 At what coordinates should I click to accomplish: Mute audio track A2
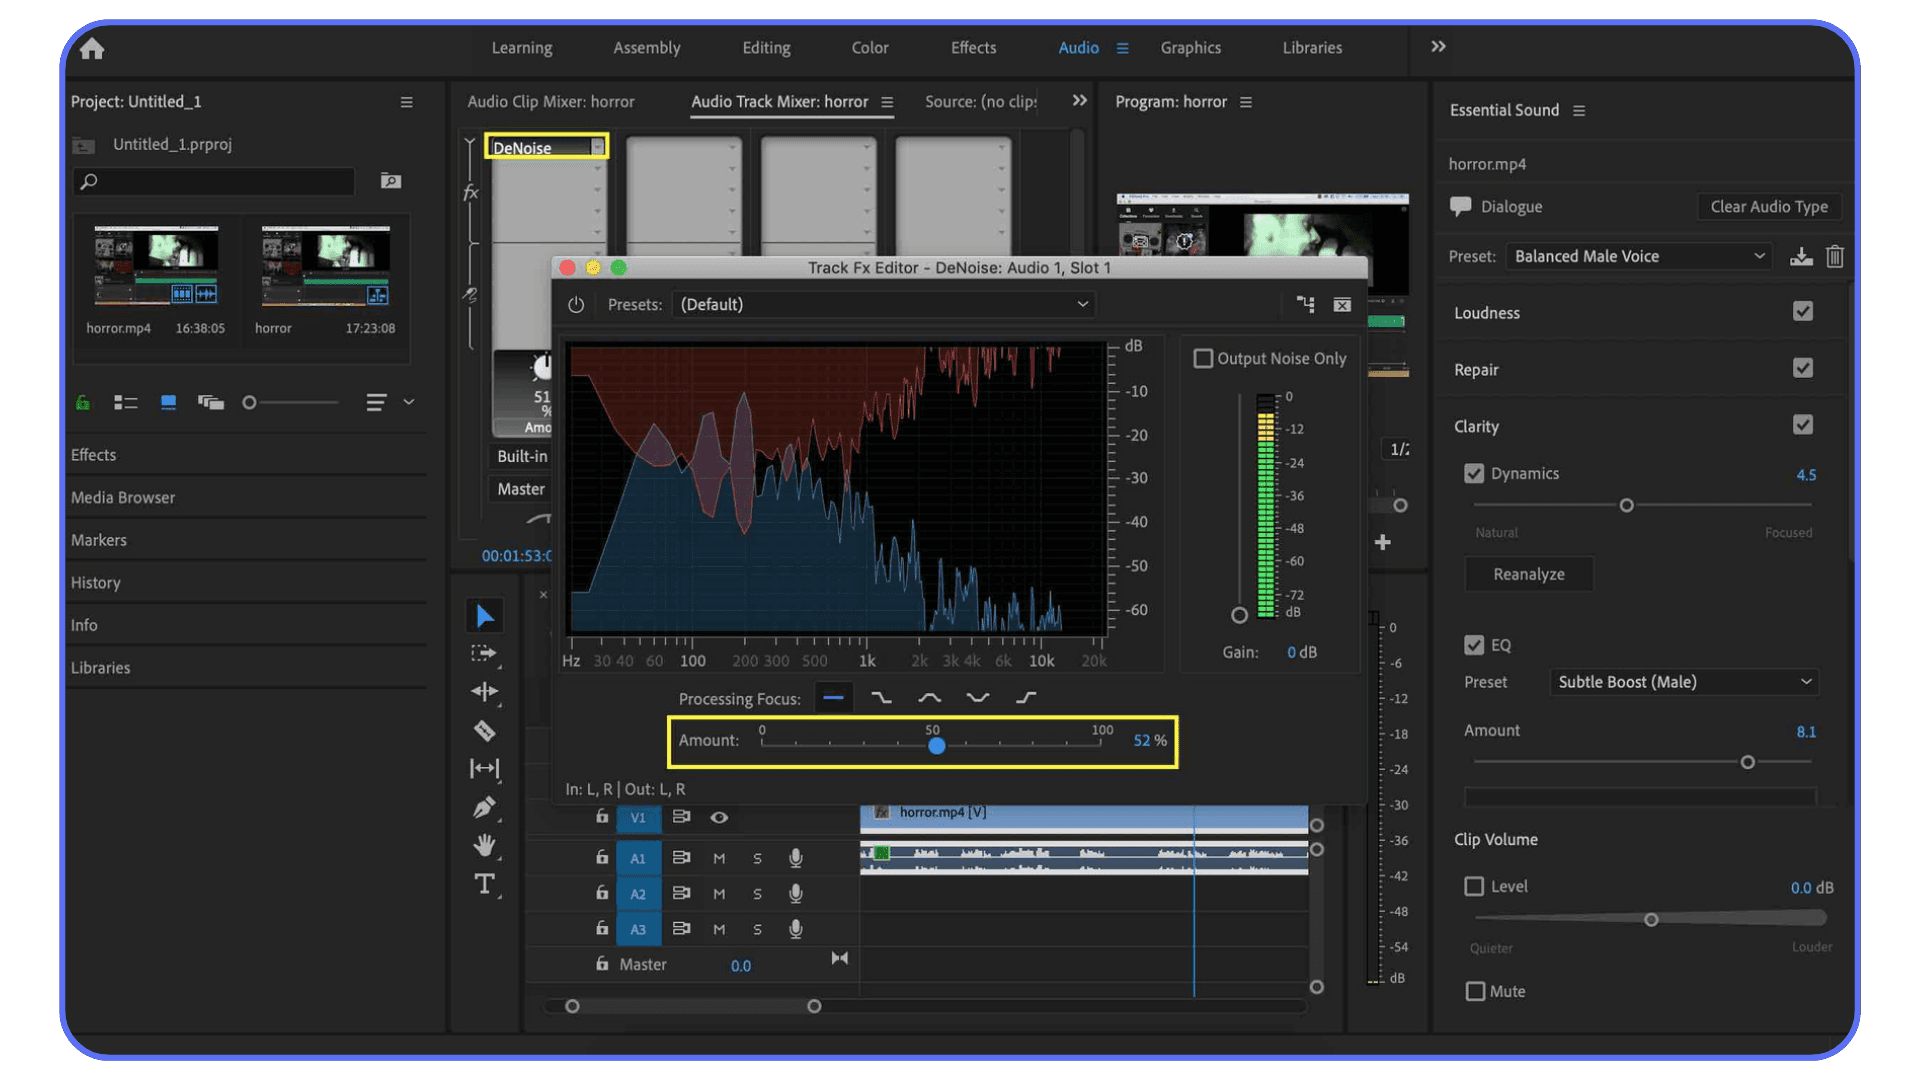coord(718,893)
